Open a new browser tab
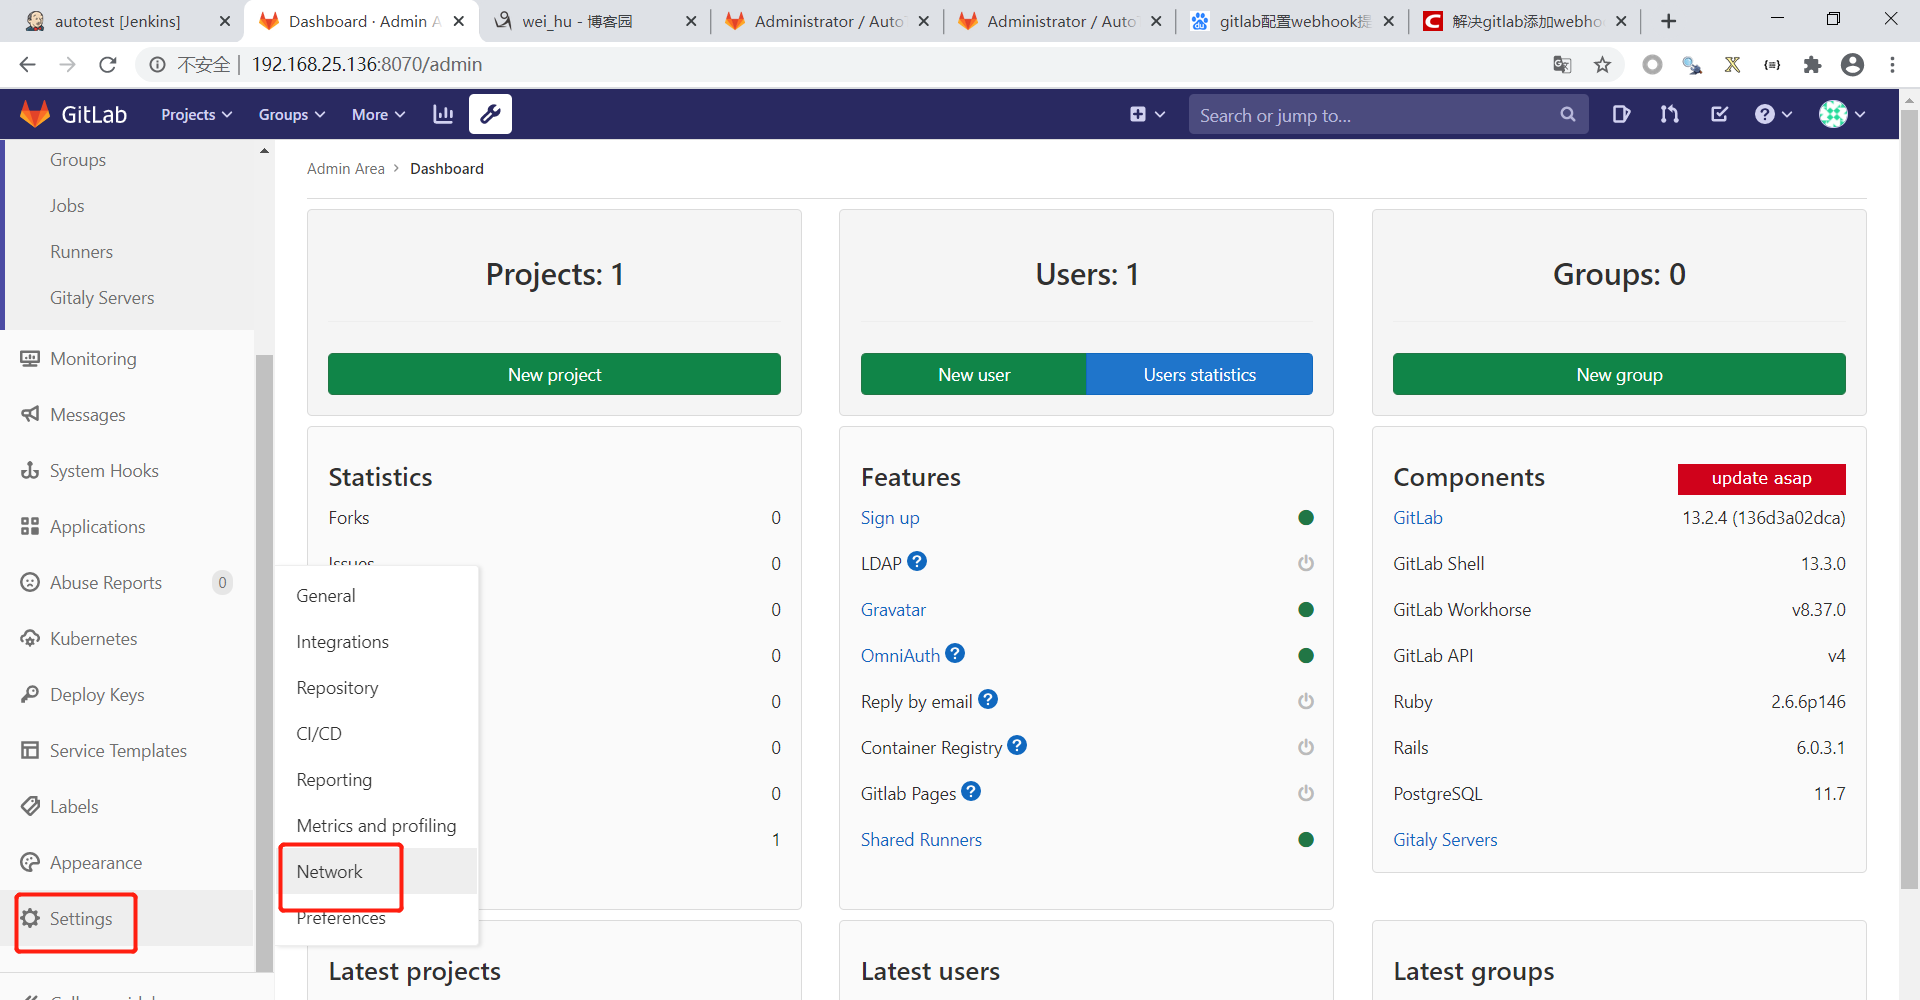 pos(1668,21)
